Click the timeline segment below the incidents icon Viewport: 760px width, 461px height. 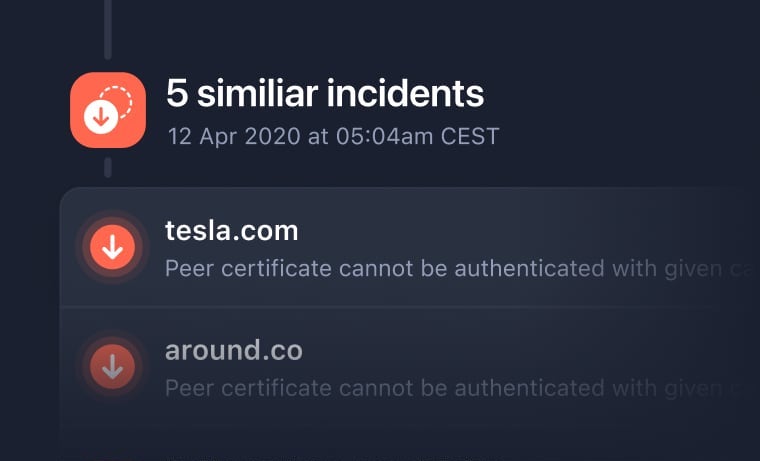pyautogui.click(x=107, y=166)
